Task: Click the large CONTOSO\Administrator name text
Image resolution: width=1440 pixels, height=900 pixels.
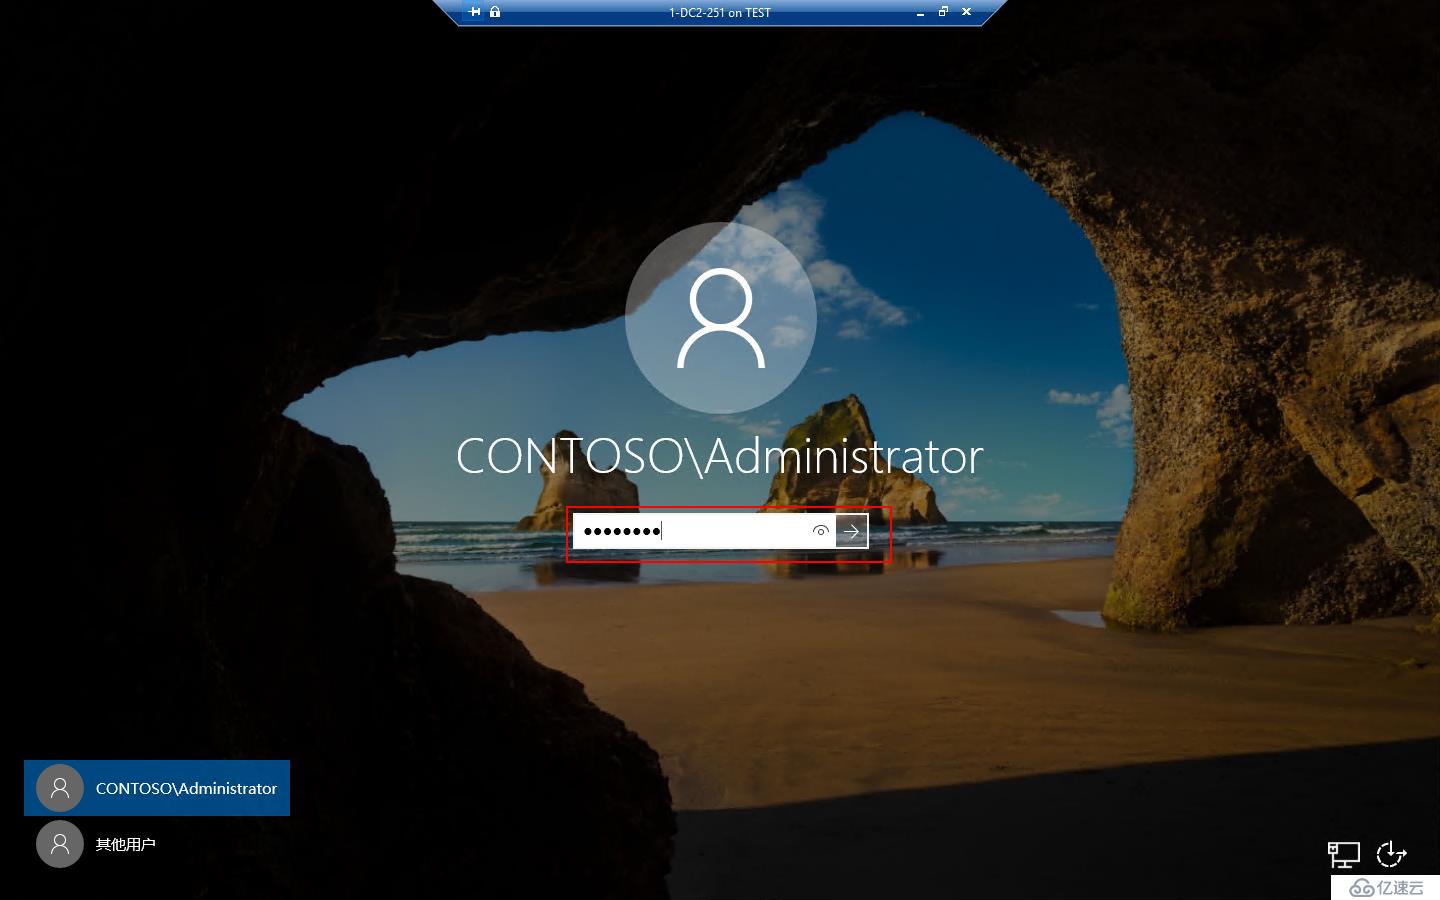Action: click(x=720, y=456)
